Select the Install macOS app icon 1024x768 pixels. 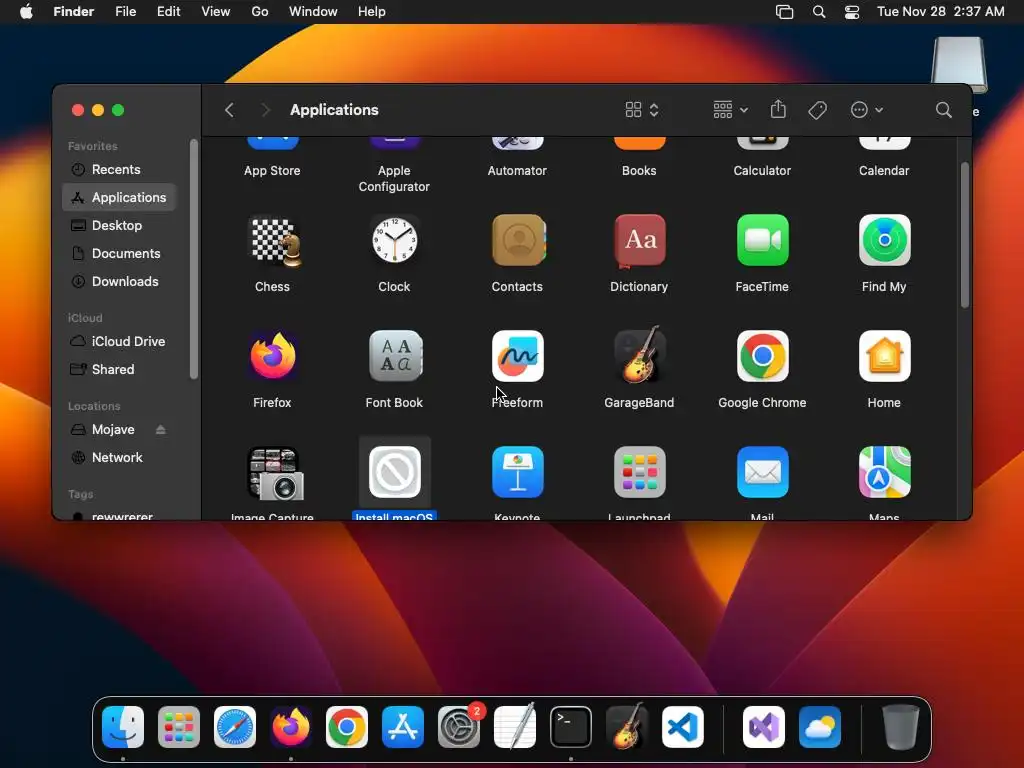pos(394,472)
